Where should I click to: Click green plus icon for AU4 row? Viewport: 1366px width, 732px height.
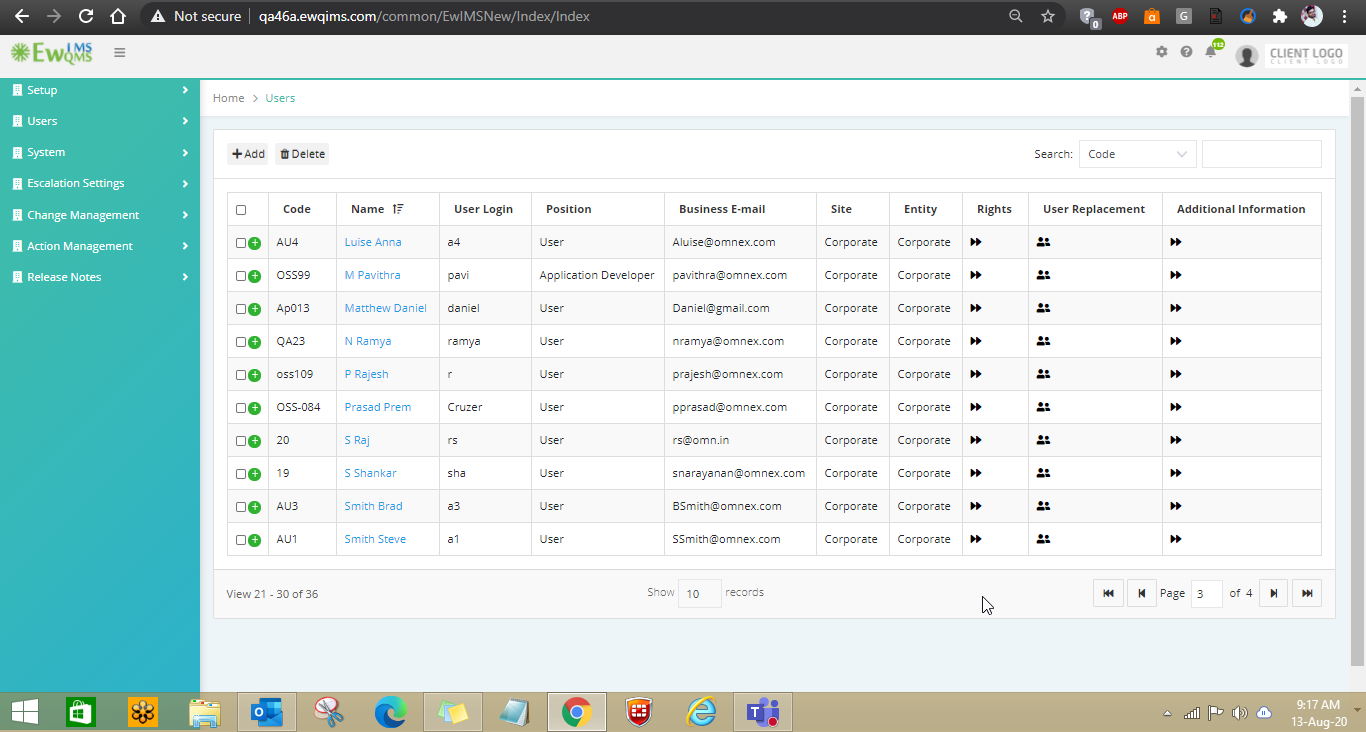[254, 243]
